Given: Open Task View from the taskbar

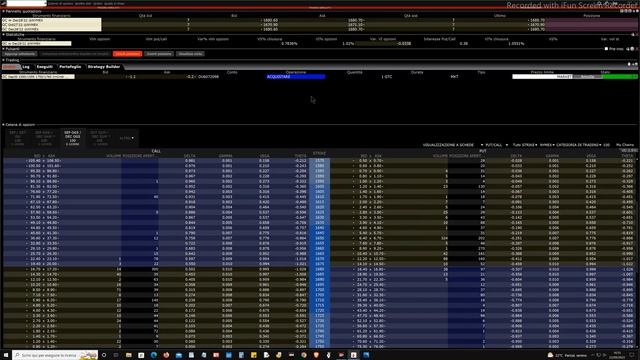Looking at the screenshot, I should coord(116,355).
